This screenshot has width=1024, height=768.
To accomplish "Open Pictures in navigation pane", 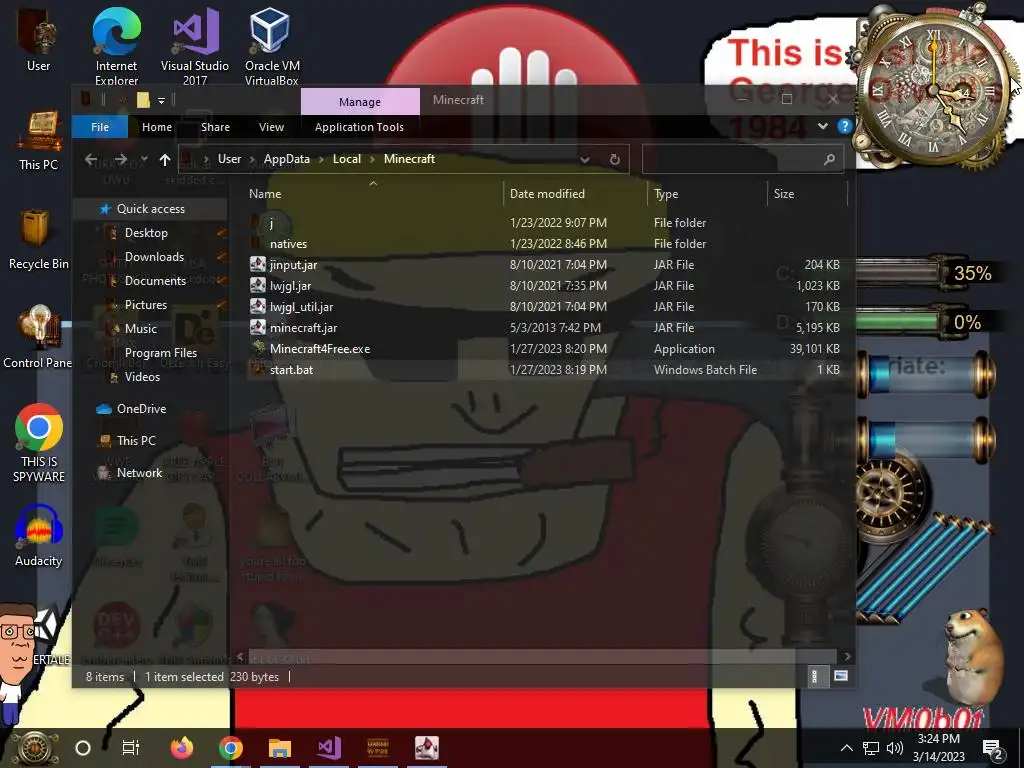I will [x=146, y=304].
